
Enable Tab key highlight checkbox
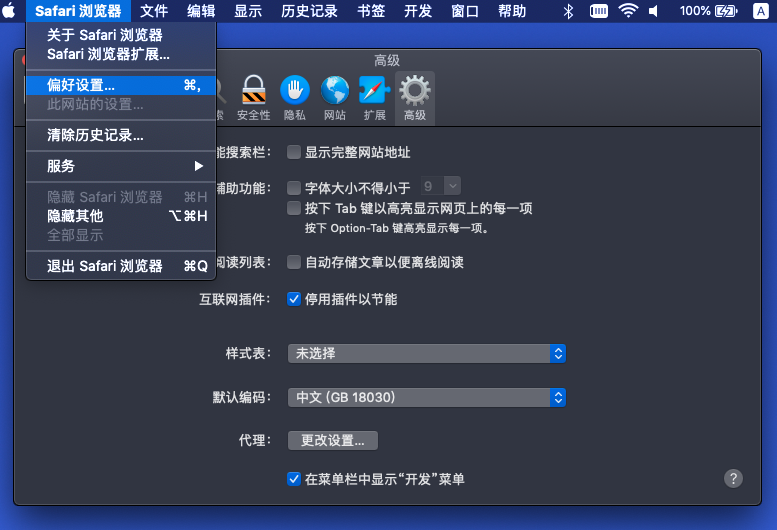tap(294, 208)
